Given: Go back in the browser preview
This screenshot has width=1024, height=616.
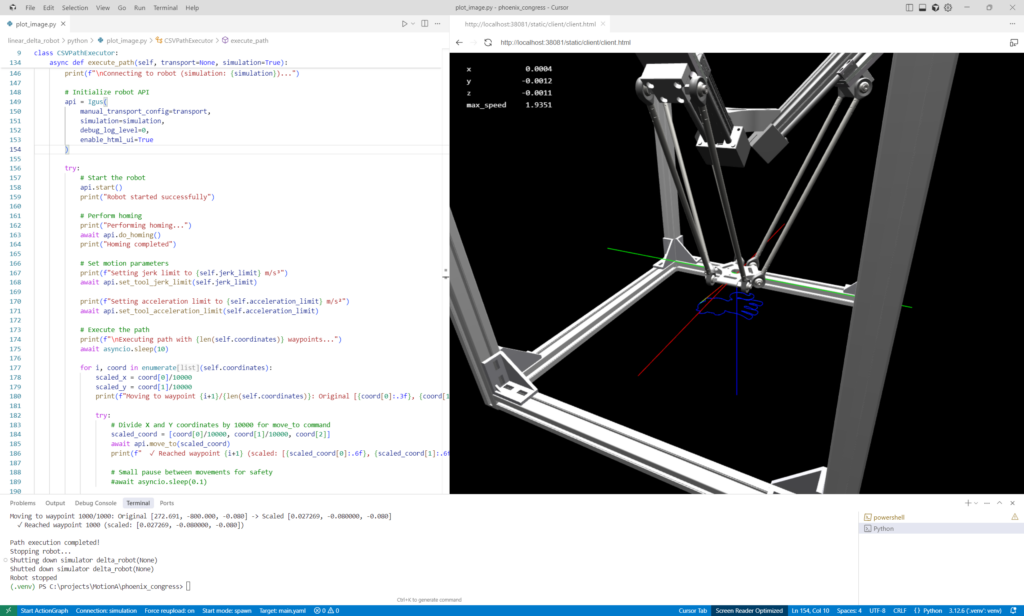Looking at the screenshot, I should click(x=459, y=42).
